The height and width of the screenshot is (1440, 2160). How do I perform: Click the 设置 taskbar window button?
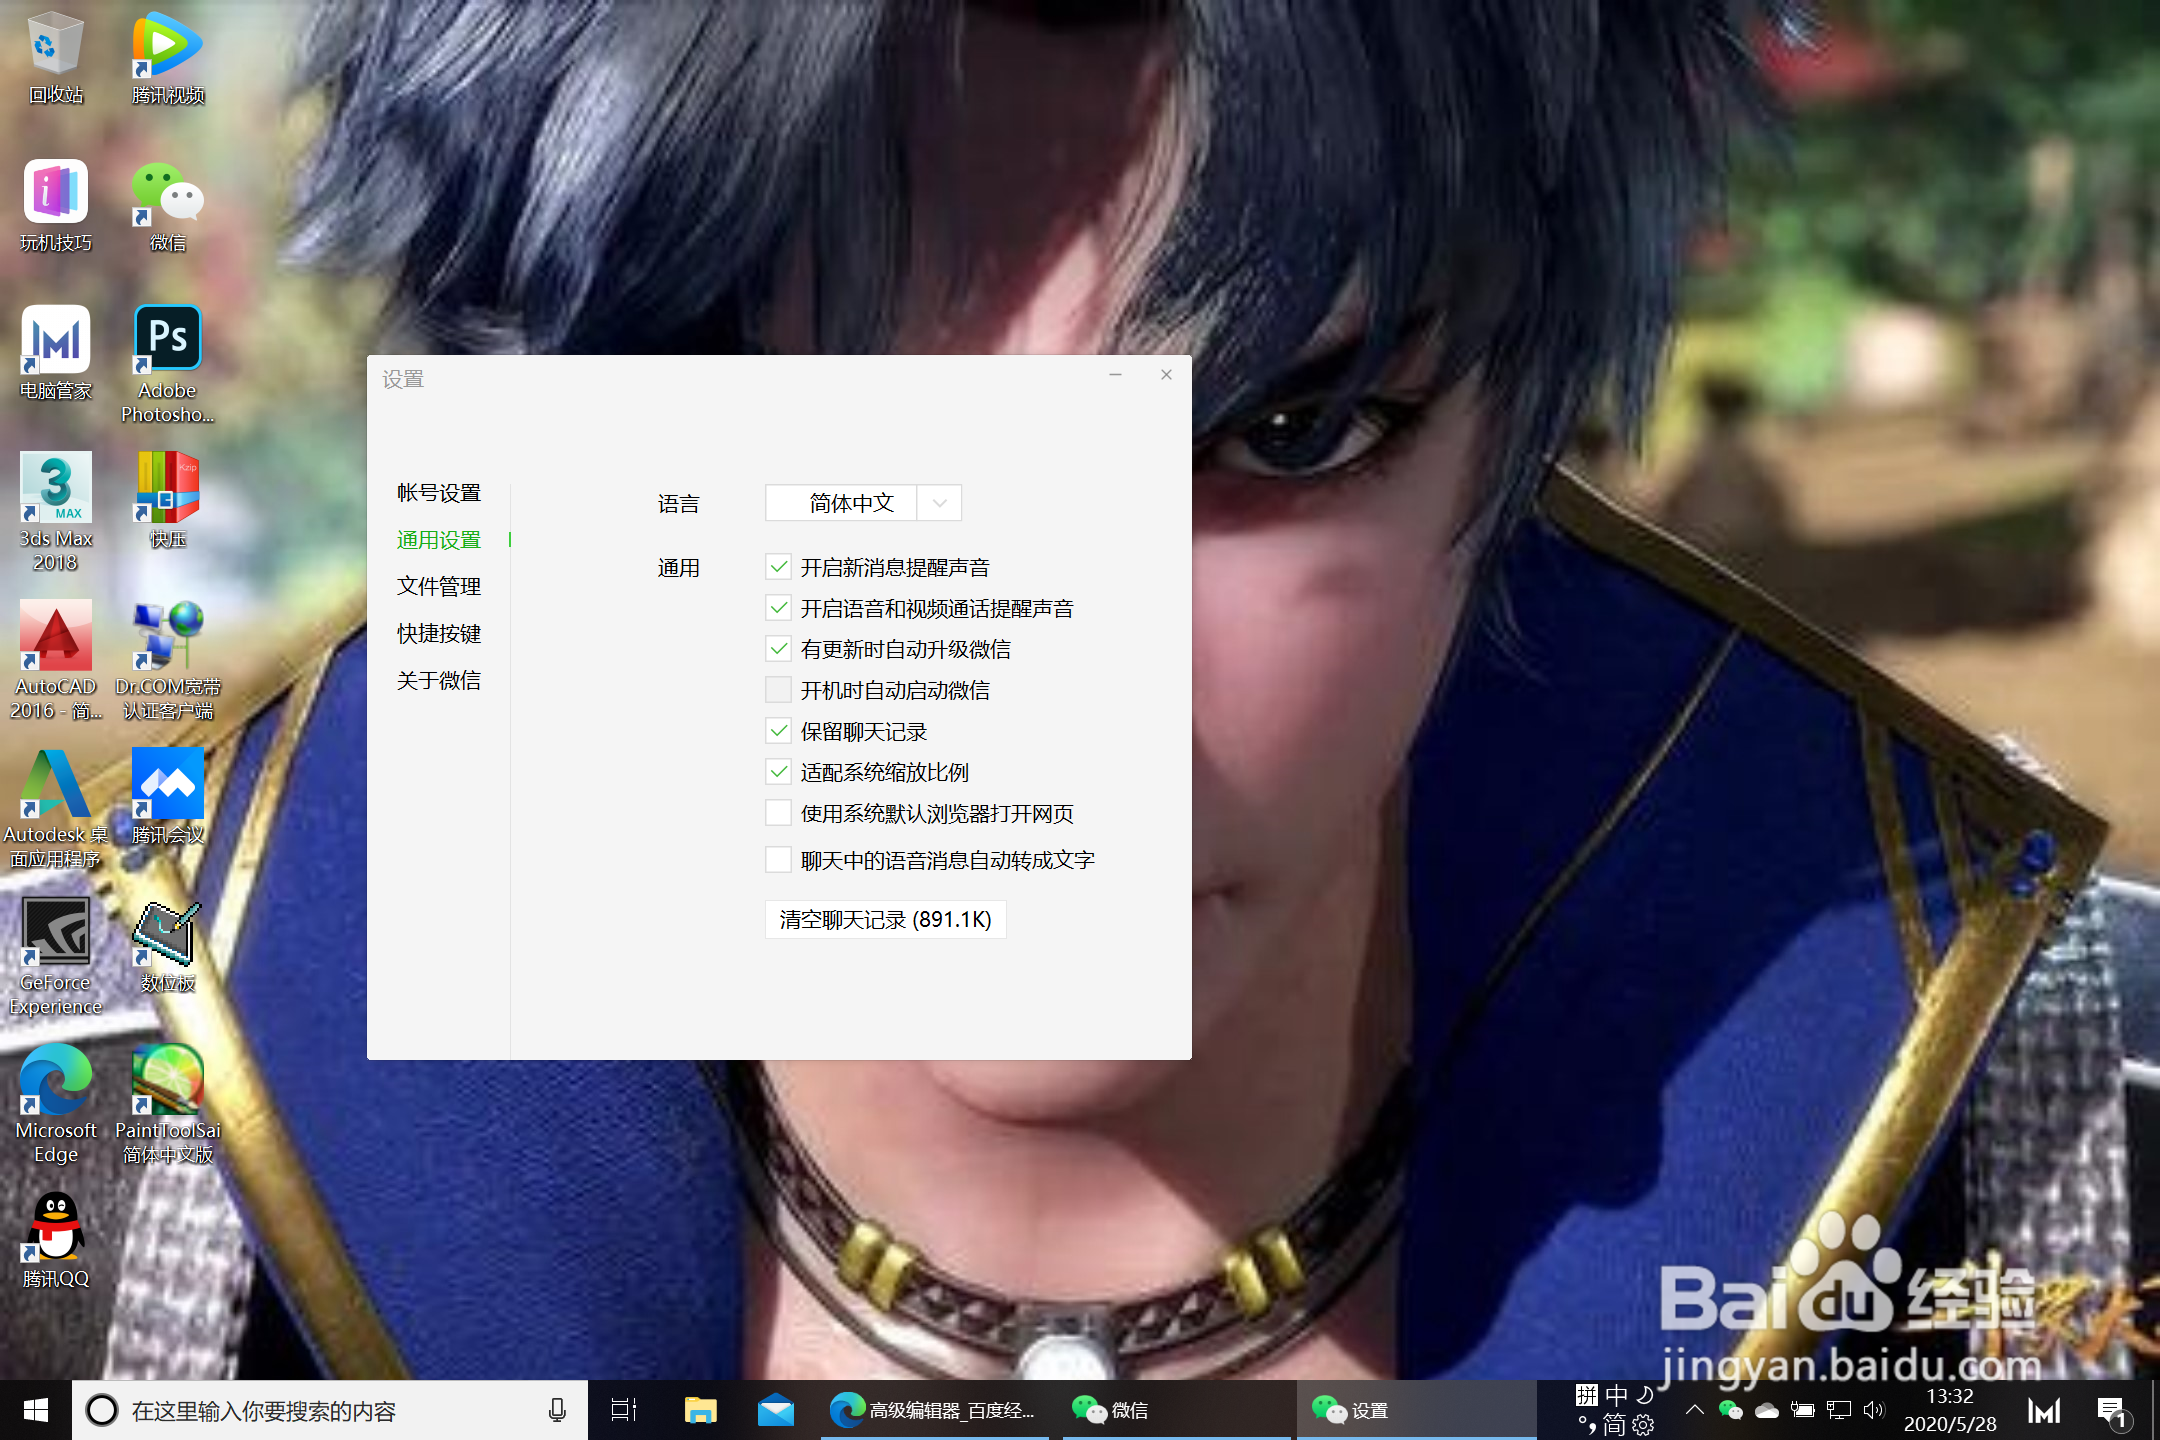1416,1410
